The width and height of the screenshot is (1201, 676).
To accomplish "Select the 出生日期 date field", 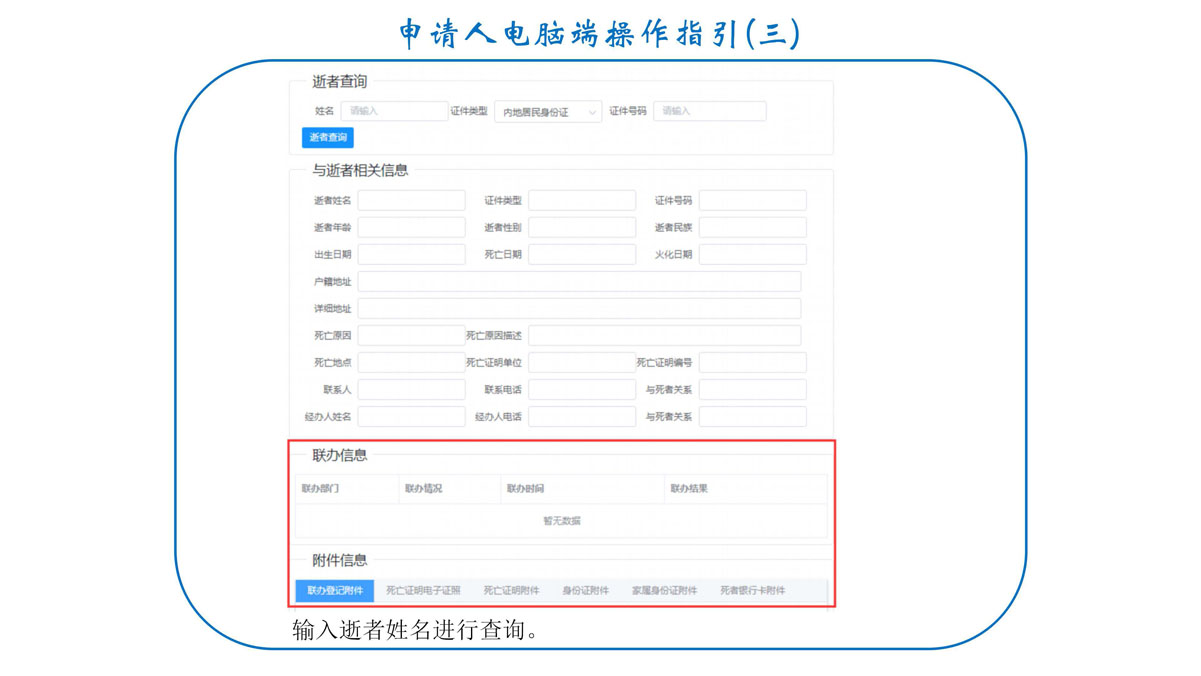I will (411, 255).
